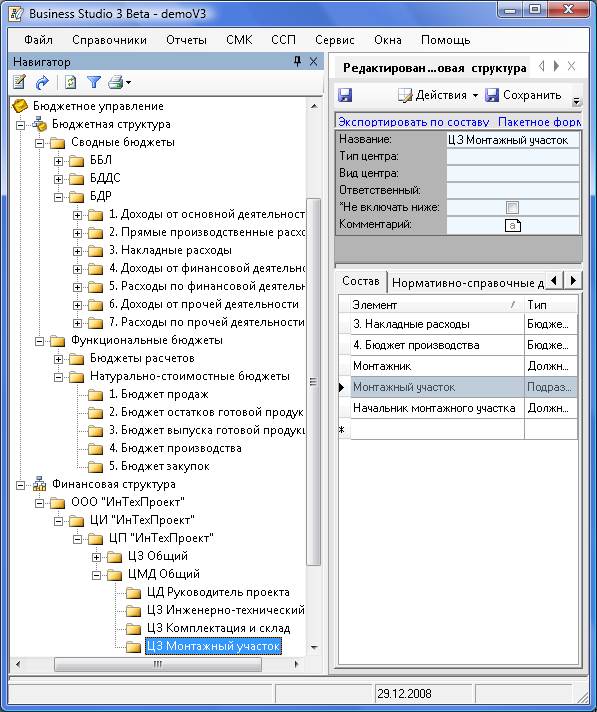
Task: Expand the Бюджеты расчетов folder
Action: pos(58,359)
